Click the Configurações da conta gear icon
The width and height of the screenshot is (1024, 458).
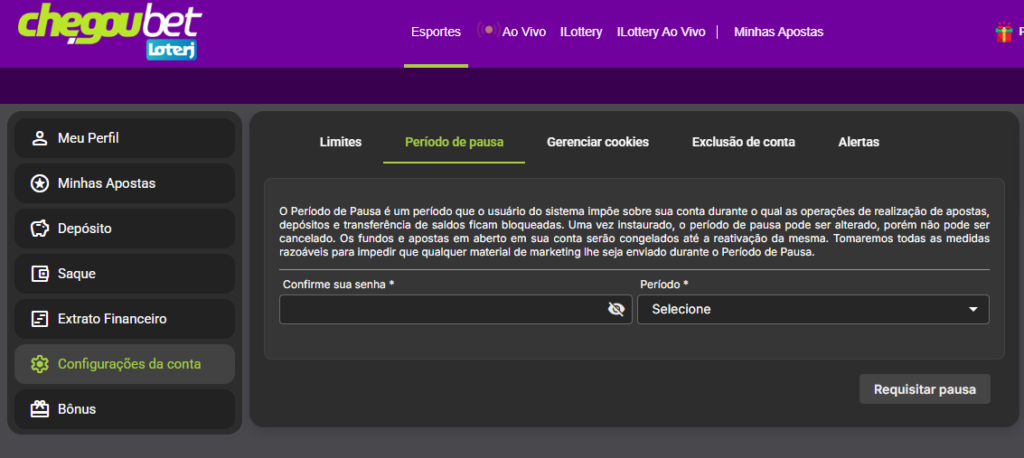click(40, 364)
